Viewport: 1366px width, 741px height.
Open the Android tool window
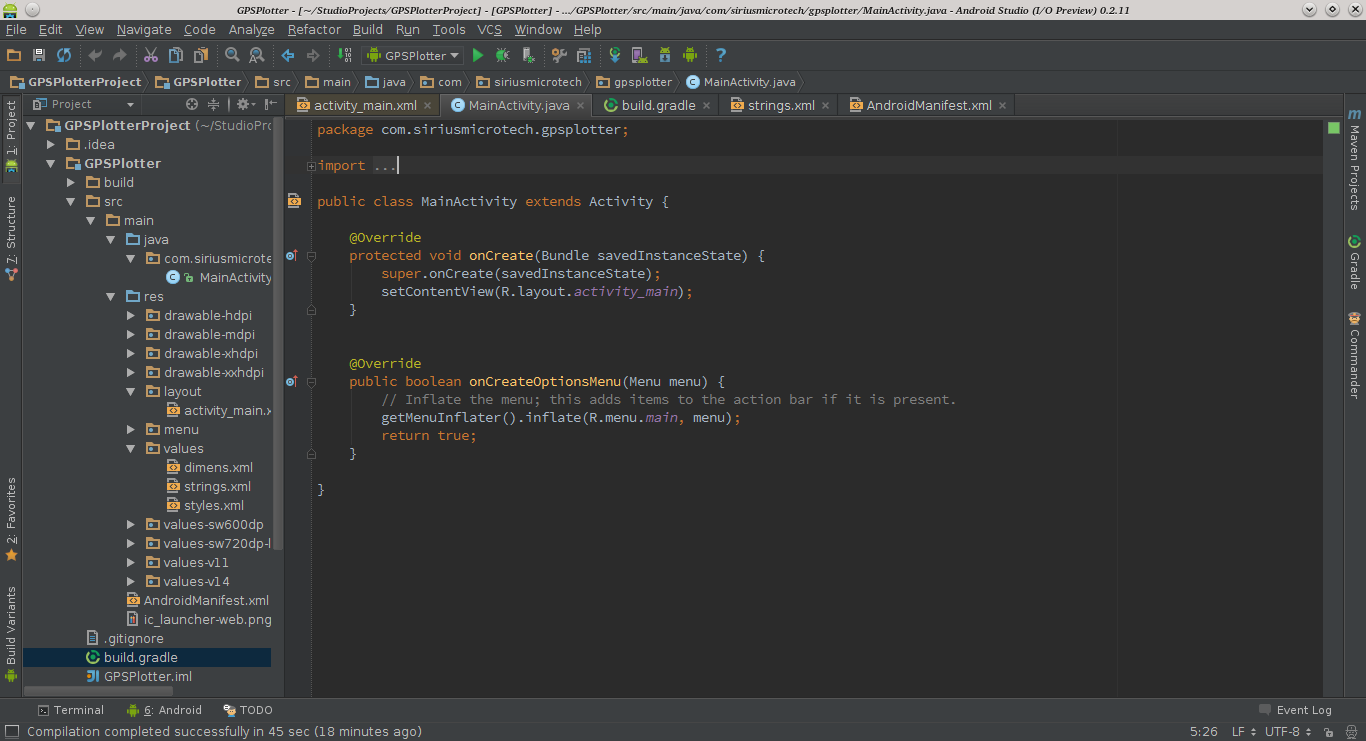click(x=165, y=710)
